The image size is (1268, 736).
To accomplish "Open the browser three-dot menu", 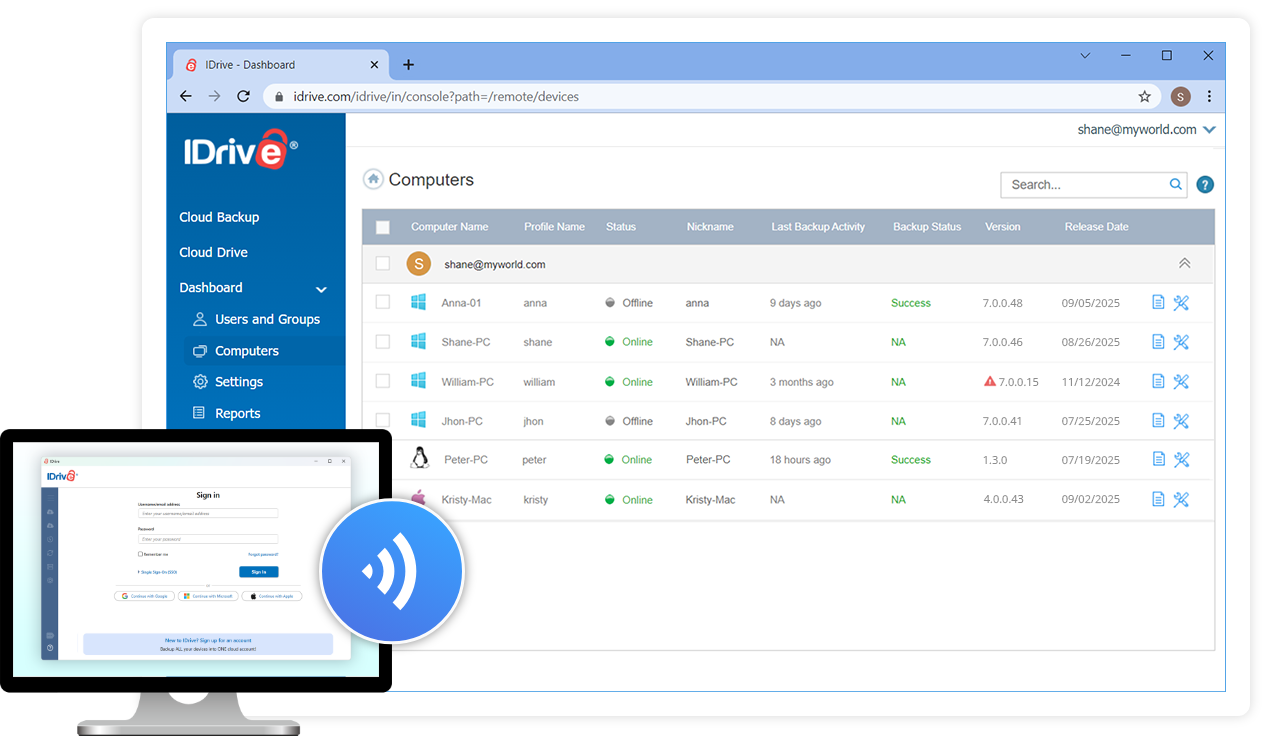I will point(1209,97).
